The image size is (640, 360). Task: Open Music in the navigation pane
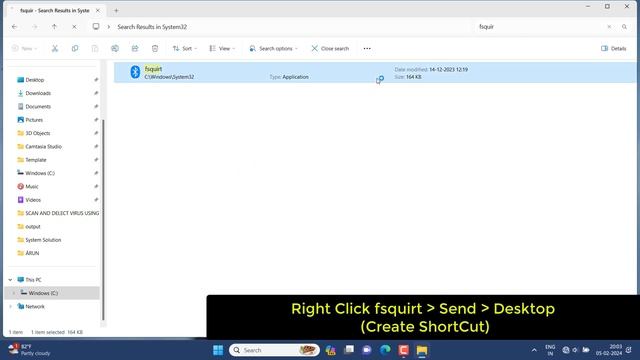pos(31,187)
